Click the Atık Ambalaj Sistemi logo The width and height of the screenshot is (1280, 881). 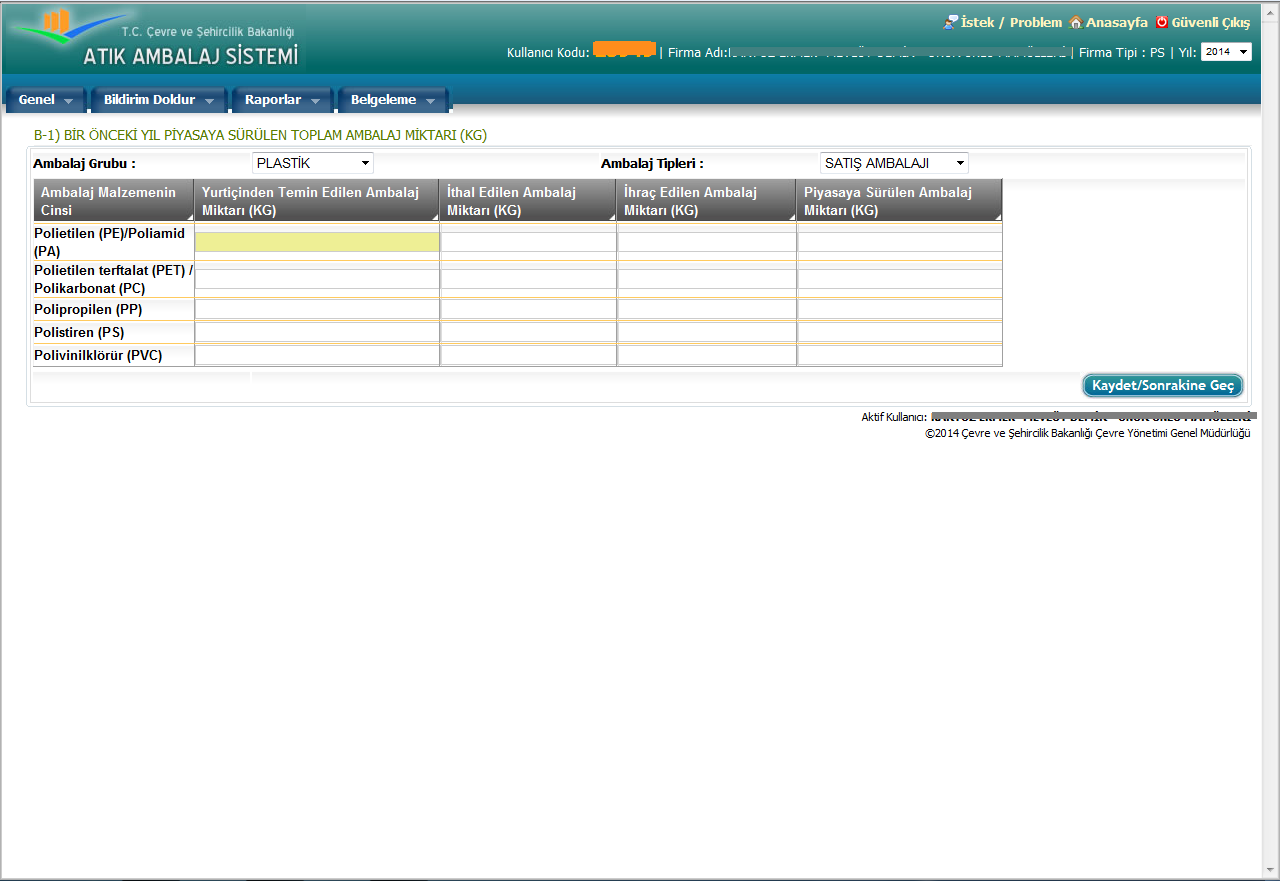click(x=158, y=38)
